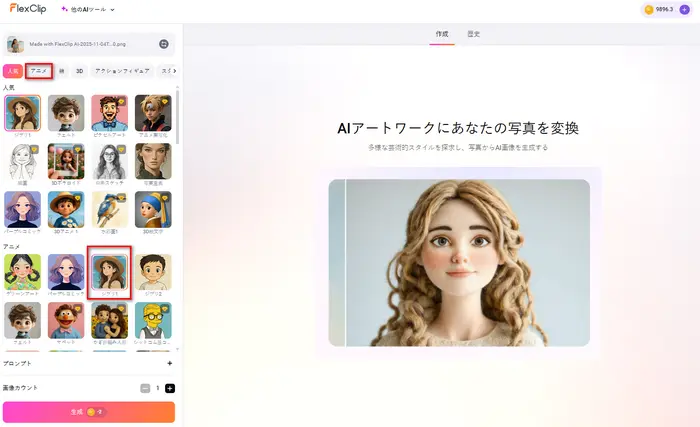Choose purple-haired comic style in 人気 section
700x427 pixels.
coord(22,209)
